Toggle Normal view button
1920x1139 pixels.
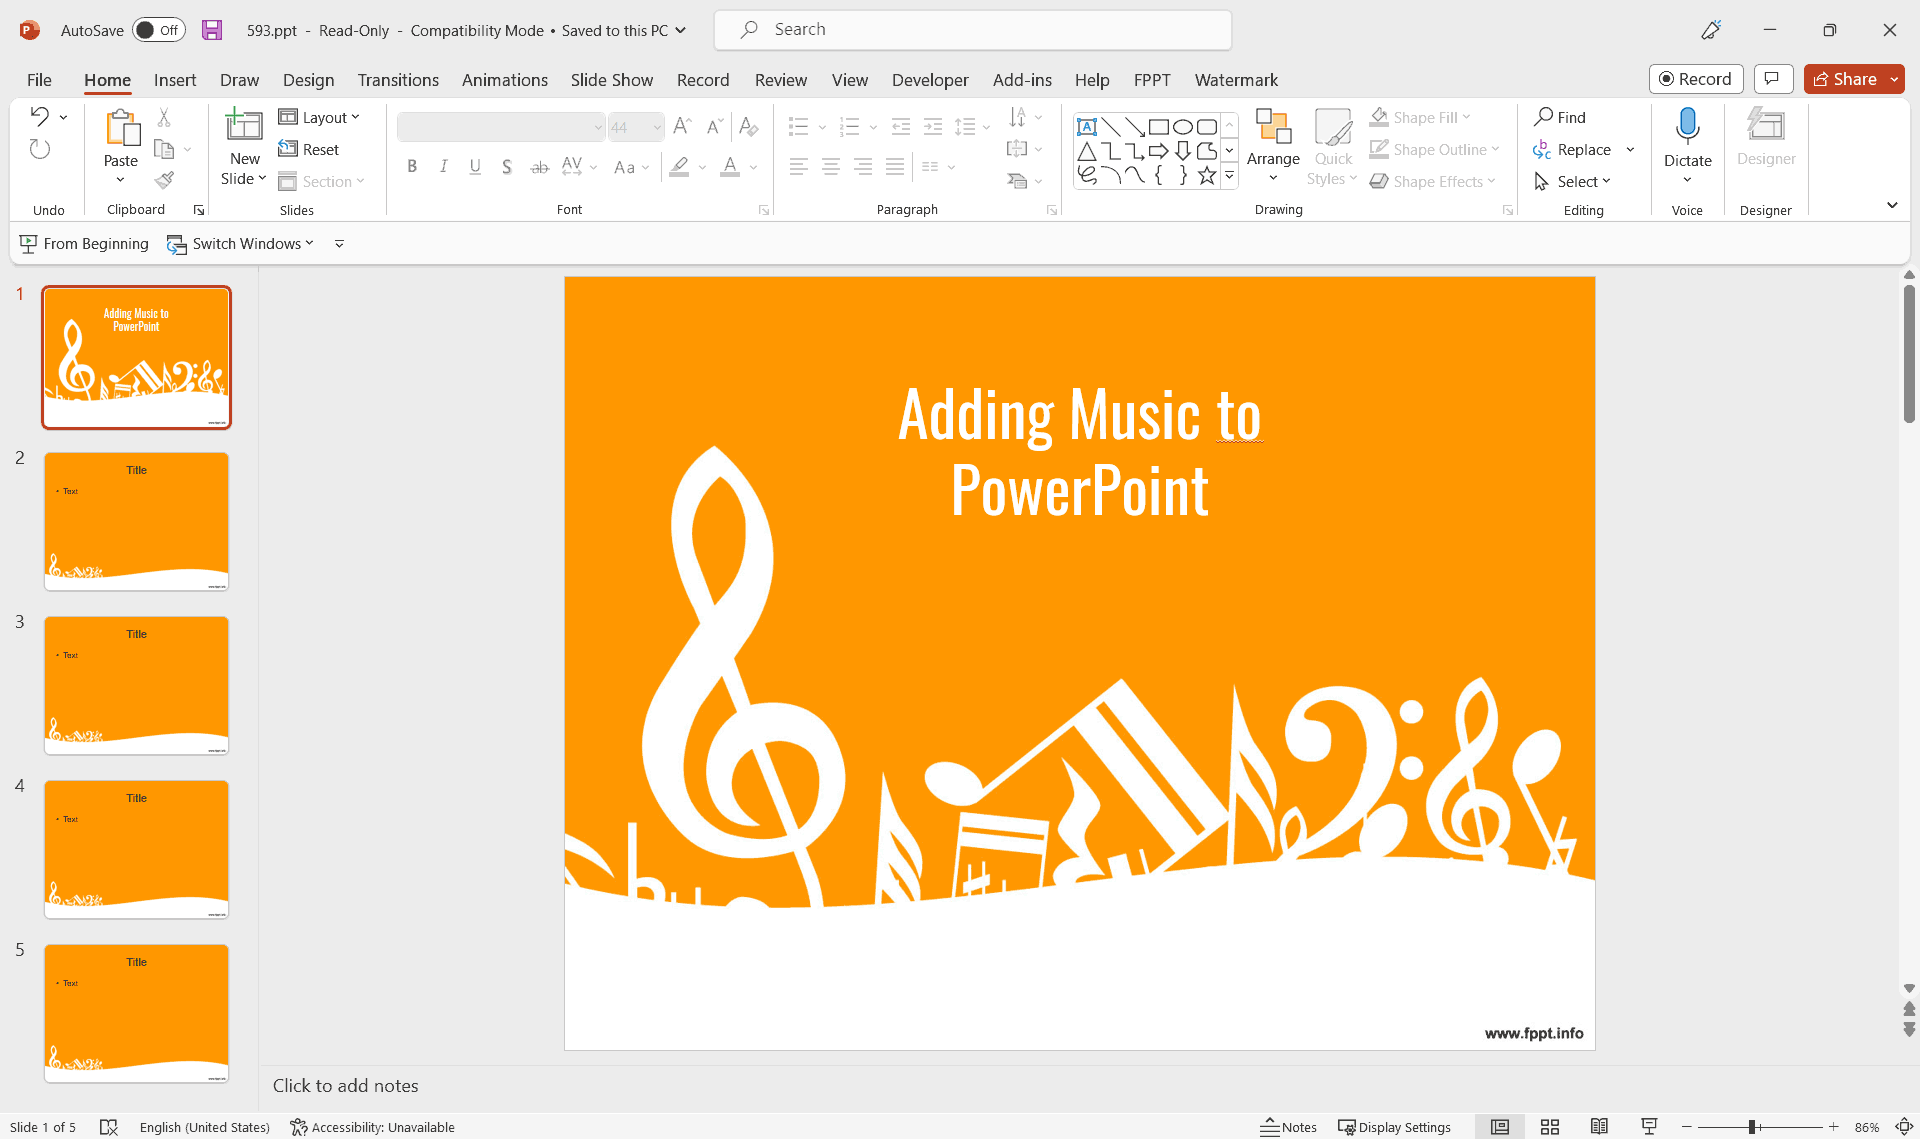[1499, 1127]
